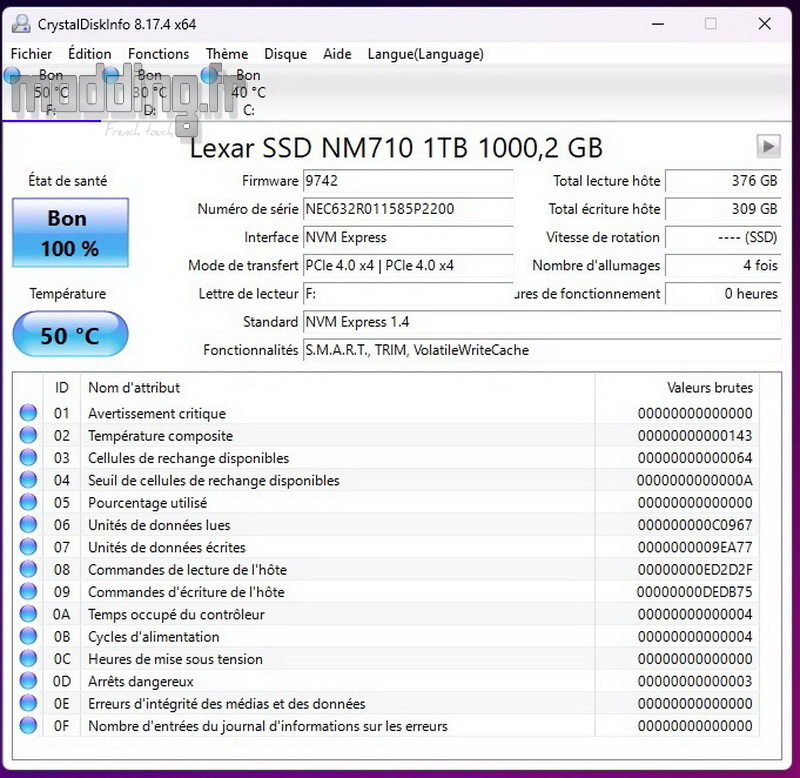Click raw value 0000000000003
Screen dimensions: 800x778
tap(695, 682)
